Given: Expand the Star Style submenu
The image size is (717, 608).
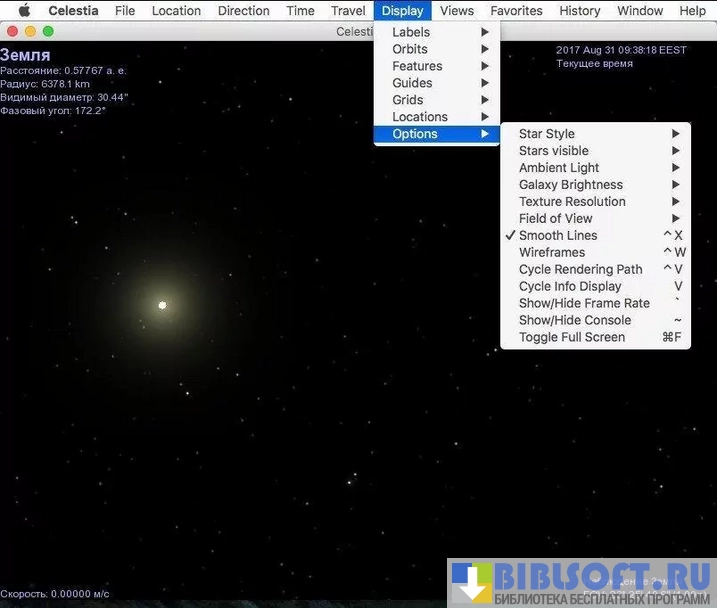Looking at the screenshot, I should [x=547, y=133].
